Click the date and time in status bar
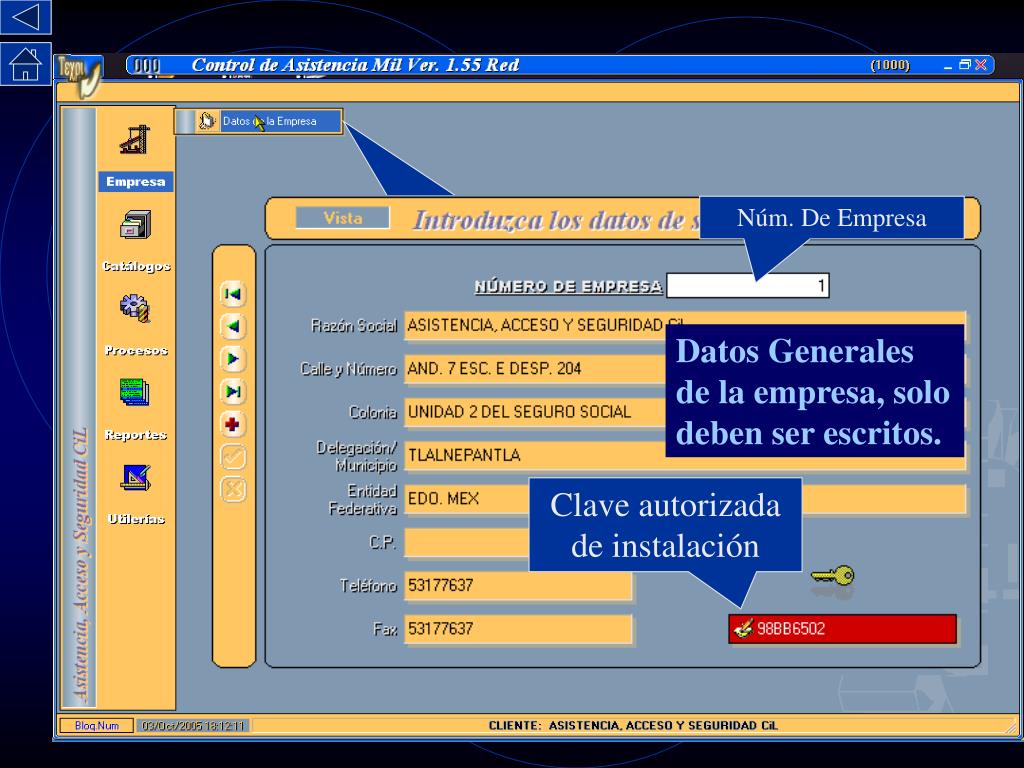This screenshot has height=768, width=1024. coord(193,726)
